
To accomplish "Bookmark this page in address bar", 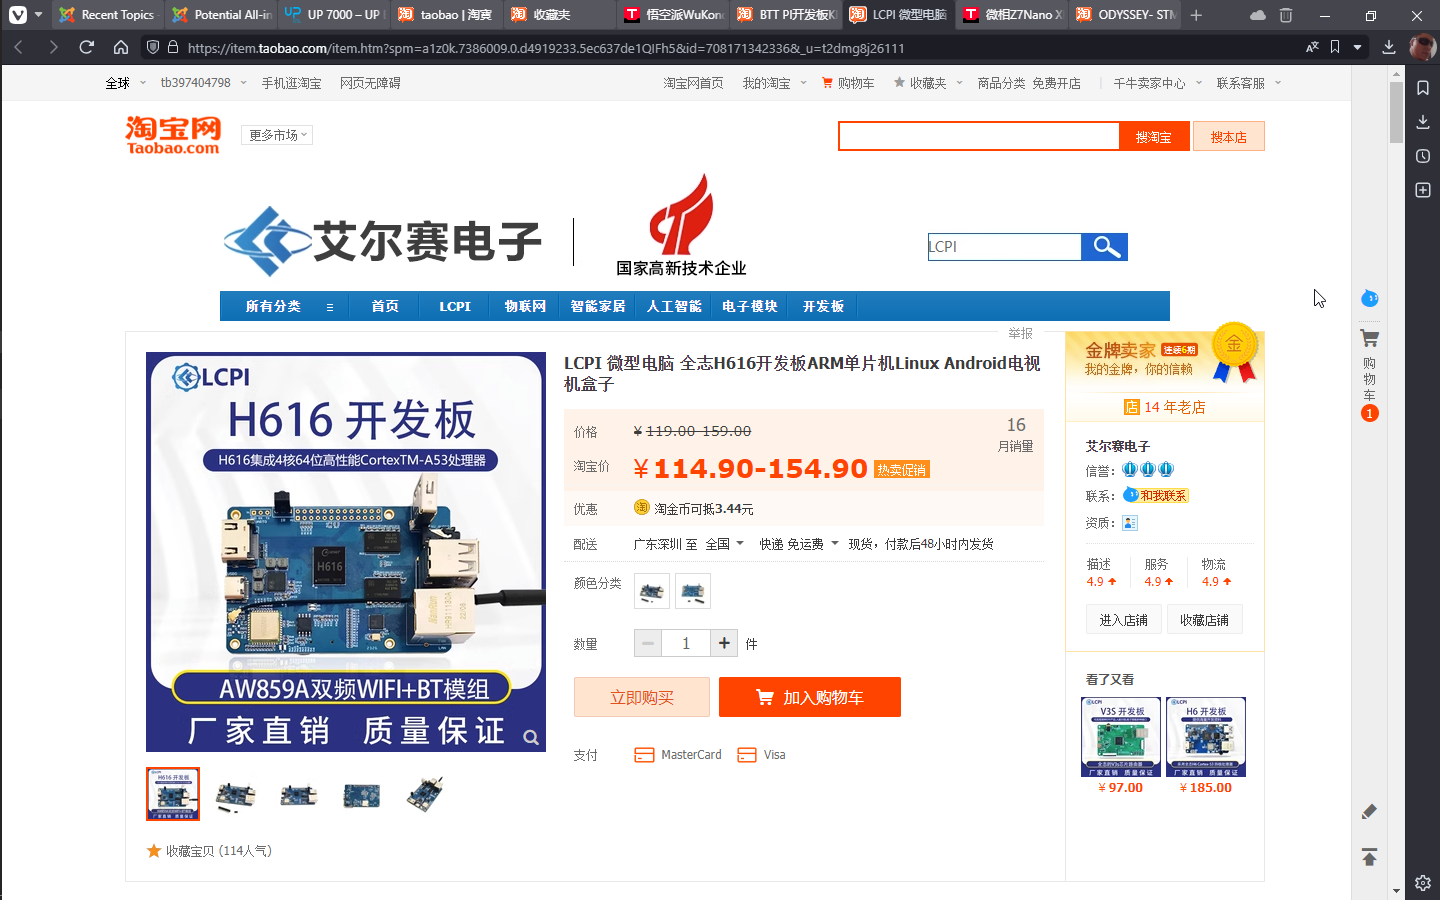I will [x=1335, y=47].
